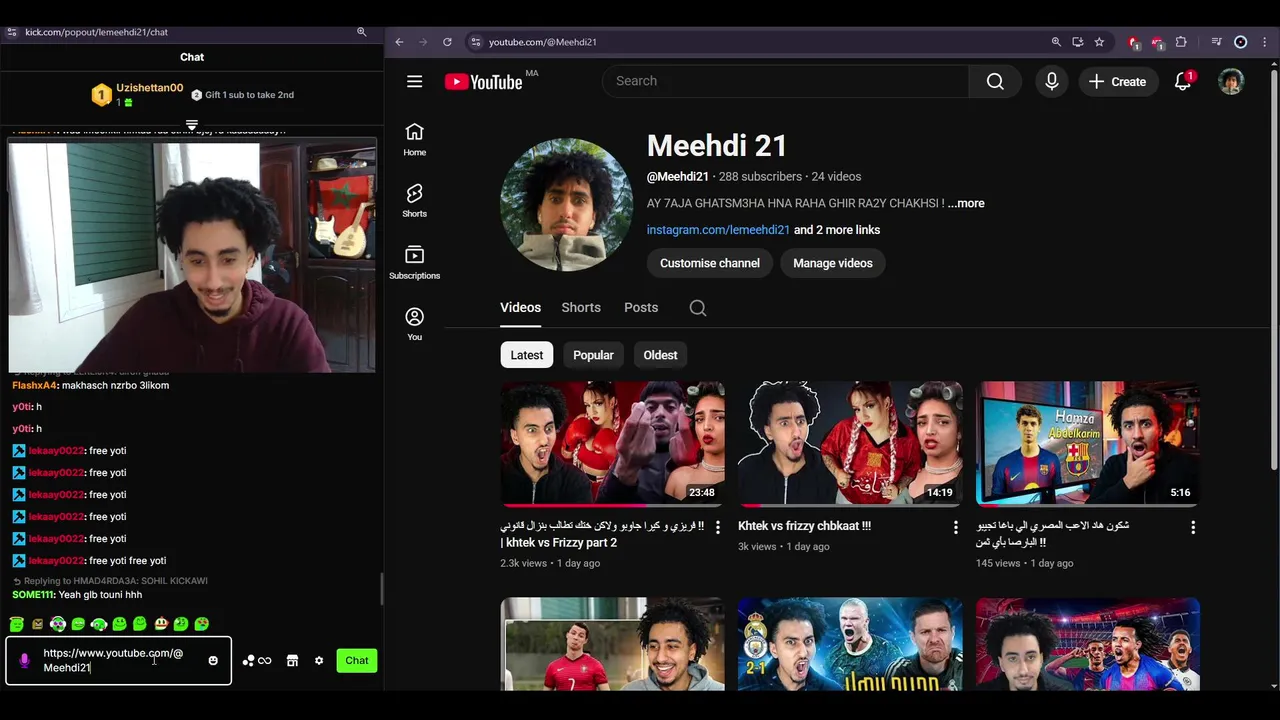Select the Popular sort chip
Viewport: 1280px width, 720px height.
[593, 355]
